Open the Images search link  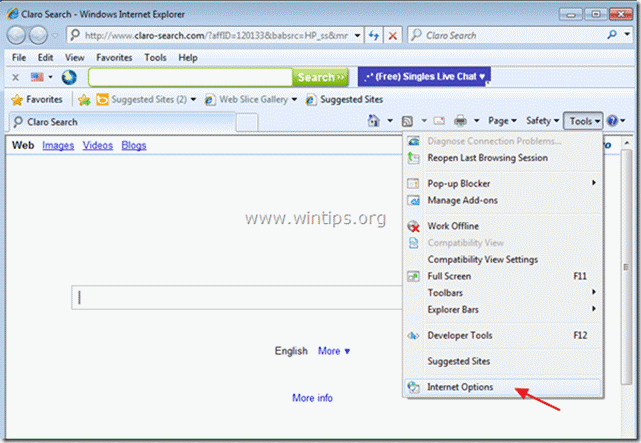(58, 145)
